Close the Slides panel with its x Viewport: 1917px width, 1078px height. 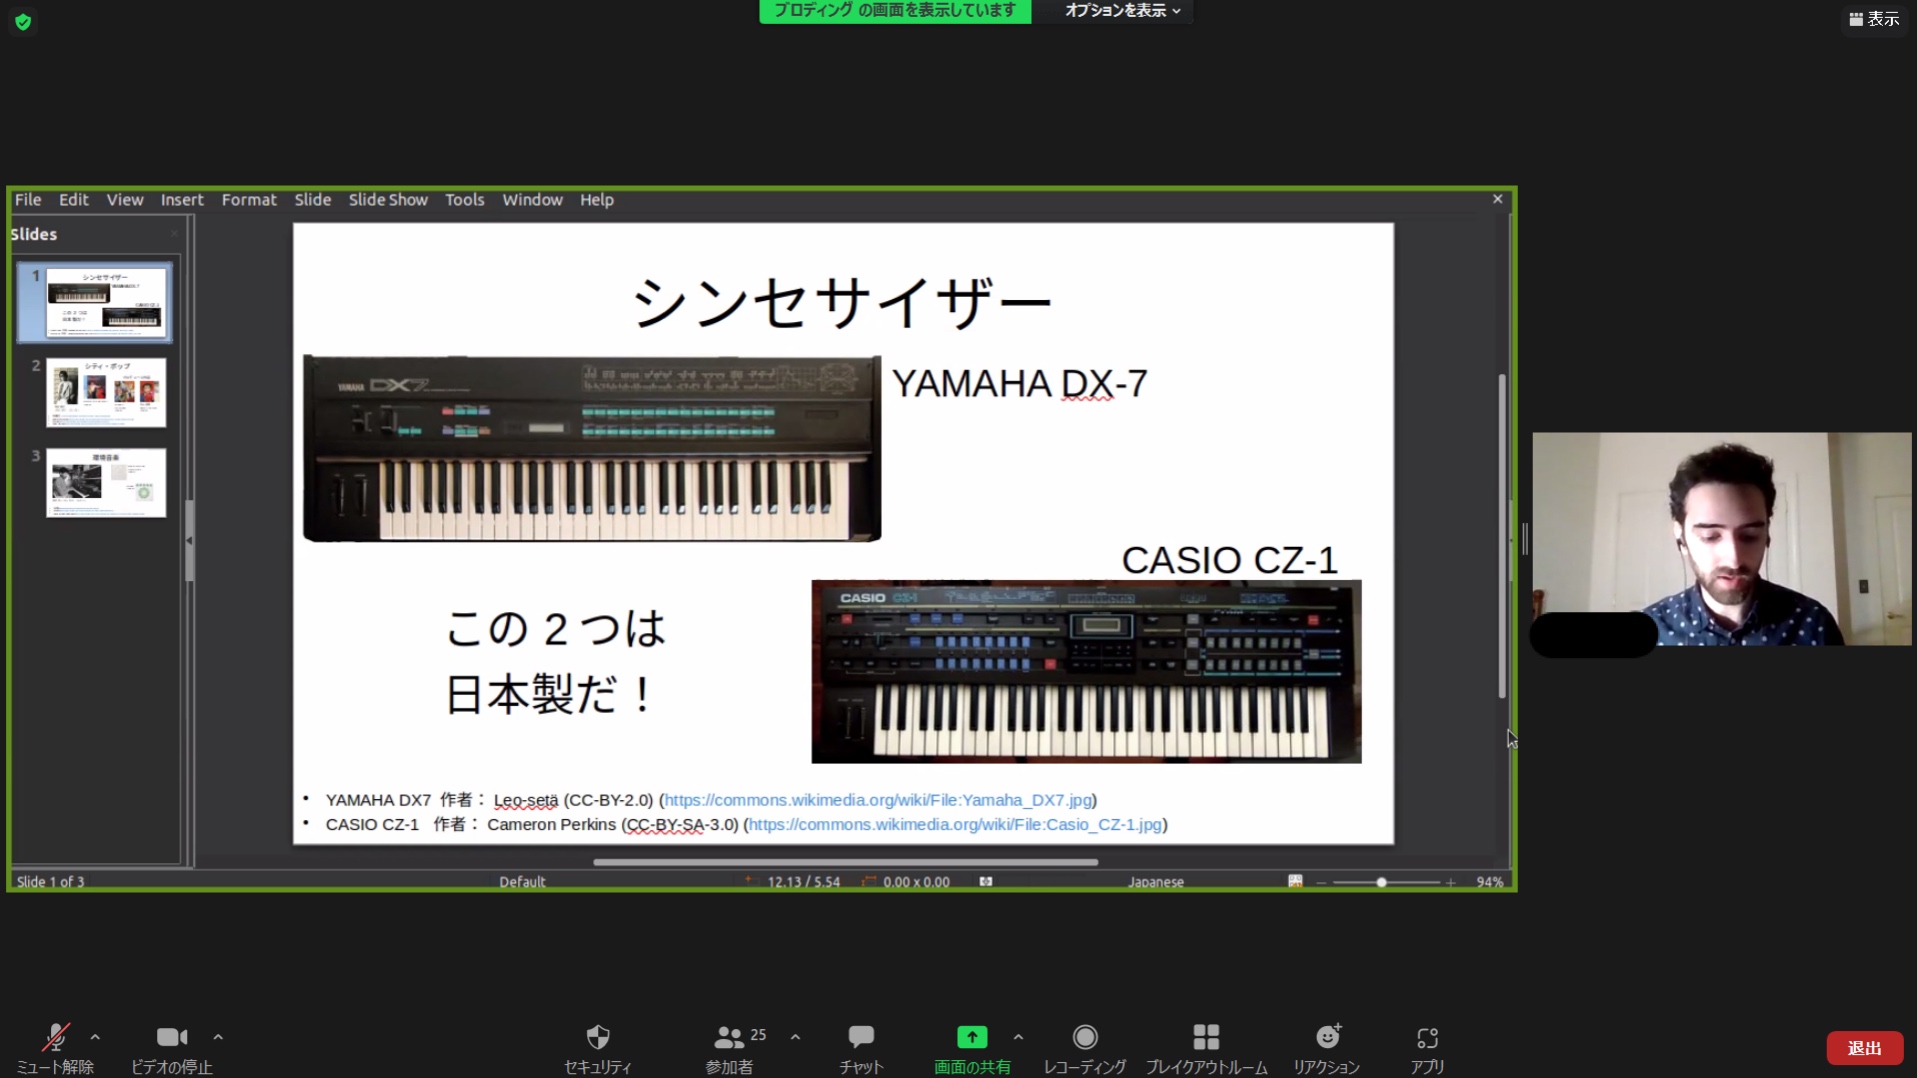[174, 233]
